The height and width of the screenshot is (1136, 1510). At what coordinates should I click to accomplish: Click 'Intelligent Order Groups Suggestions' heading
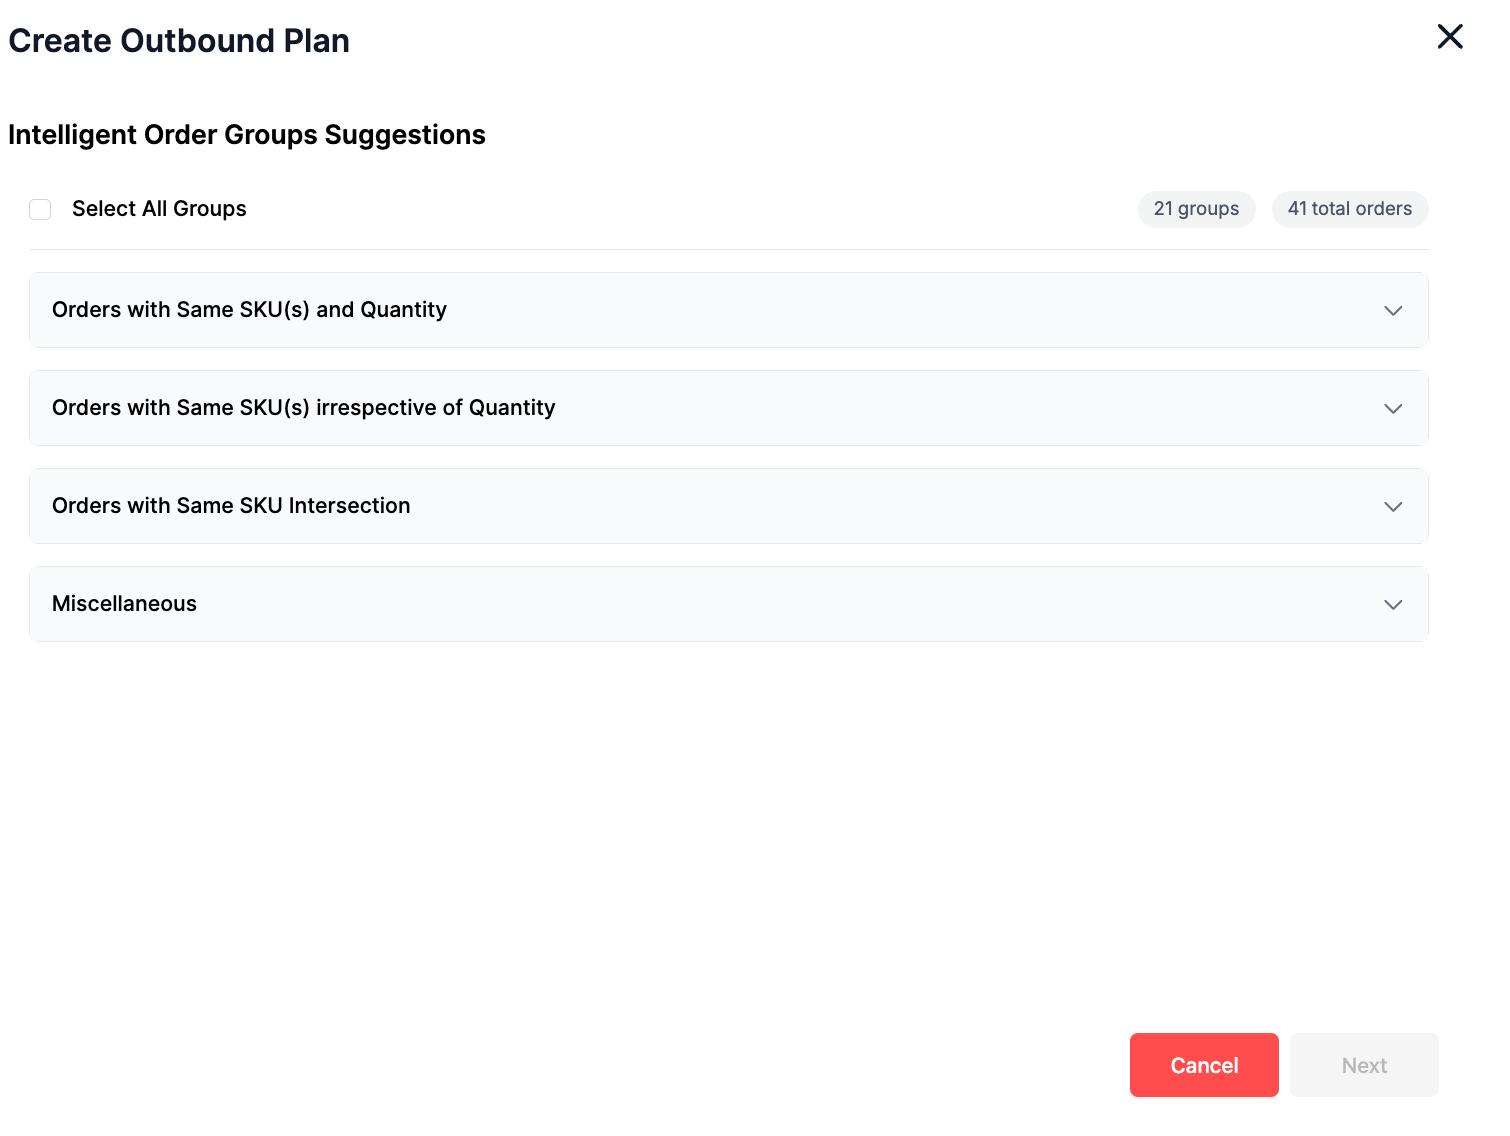pos(246,135)
